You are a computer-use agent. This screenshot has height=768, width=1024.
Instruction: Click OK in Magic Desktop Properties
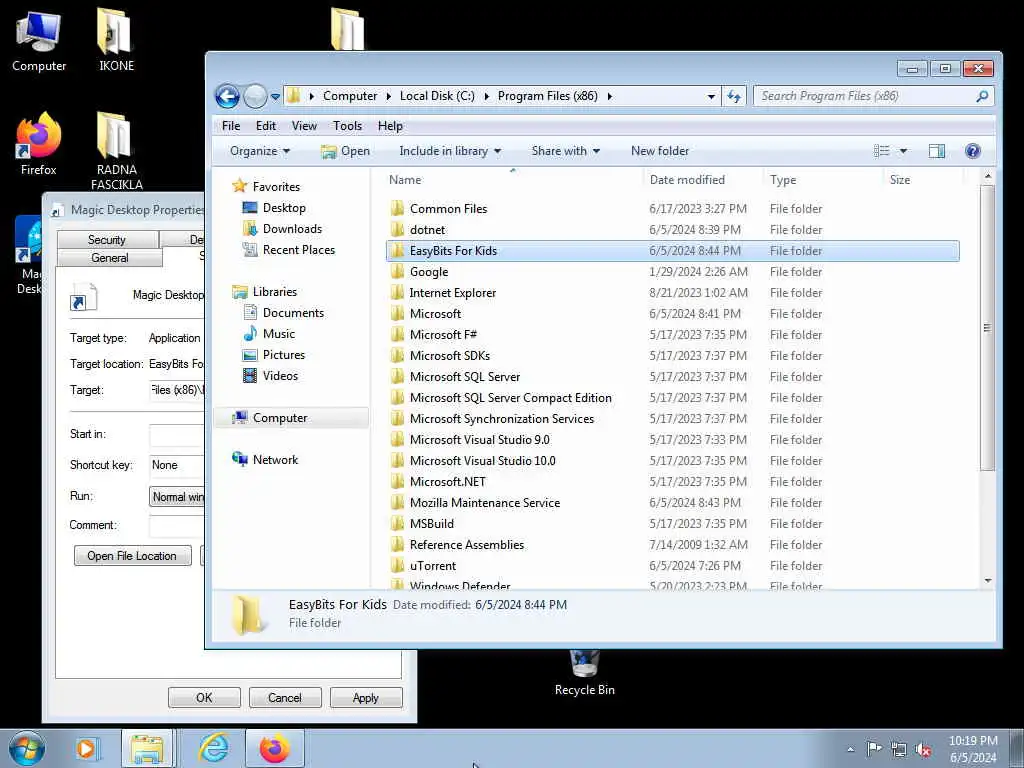[x=204, y=697]
